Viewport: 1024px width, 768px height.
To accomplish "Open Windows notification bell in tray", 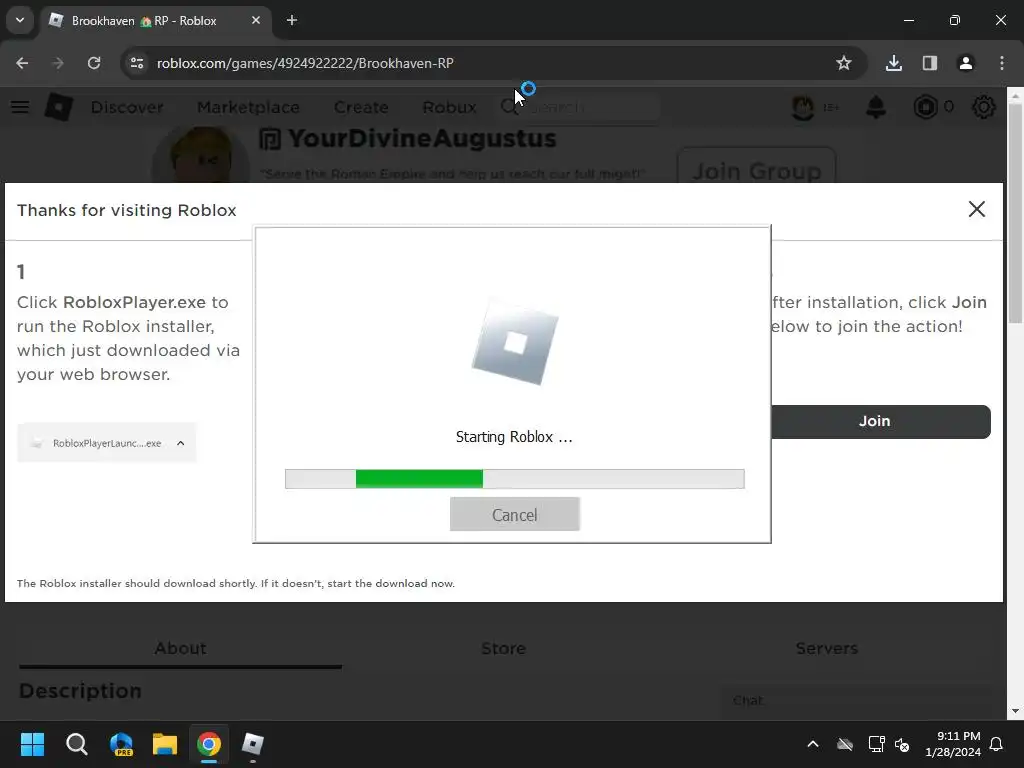I will tap(997, 744).
